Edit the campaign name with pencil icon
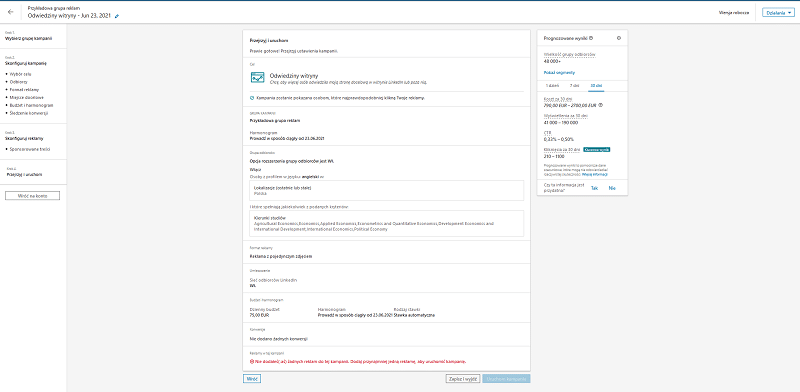Viewport: 800px width, 392px height. point(117,16)
